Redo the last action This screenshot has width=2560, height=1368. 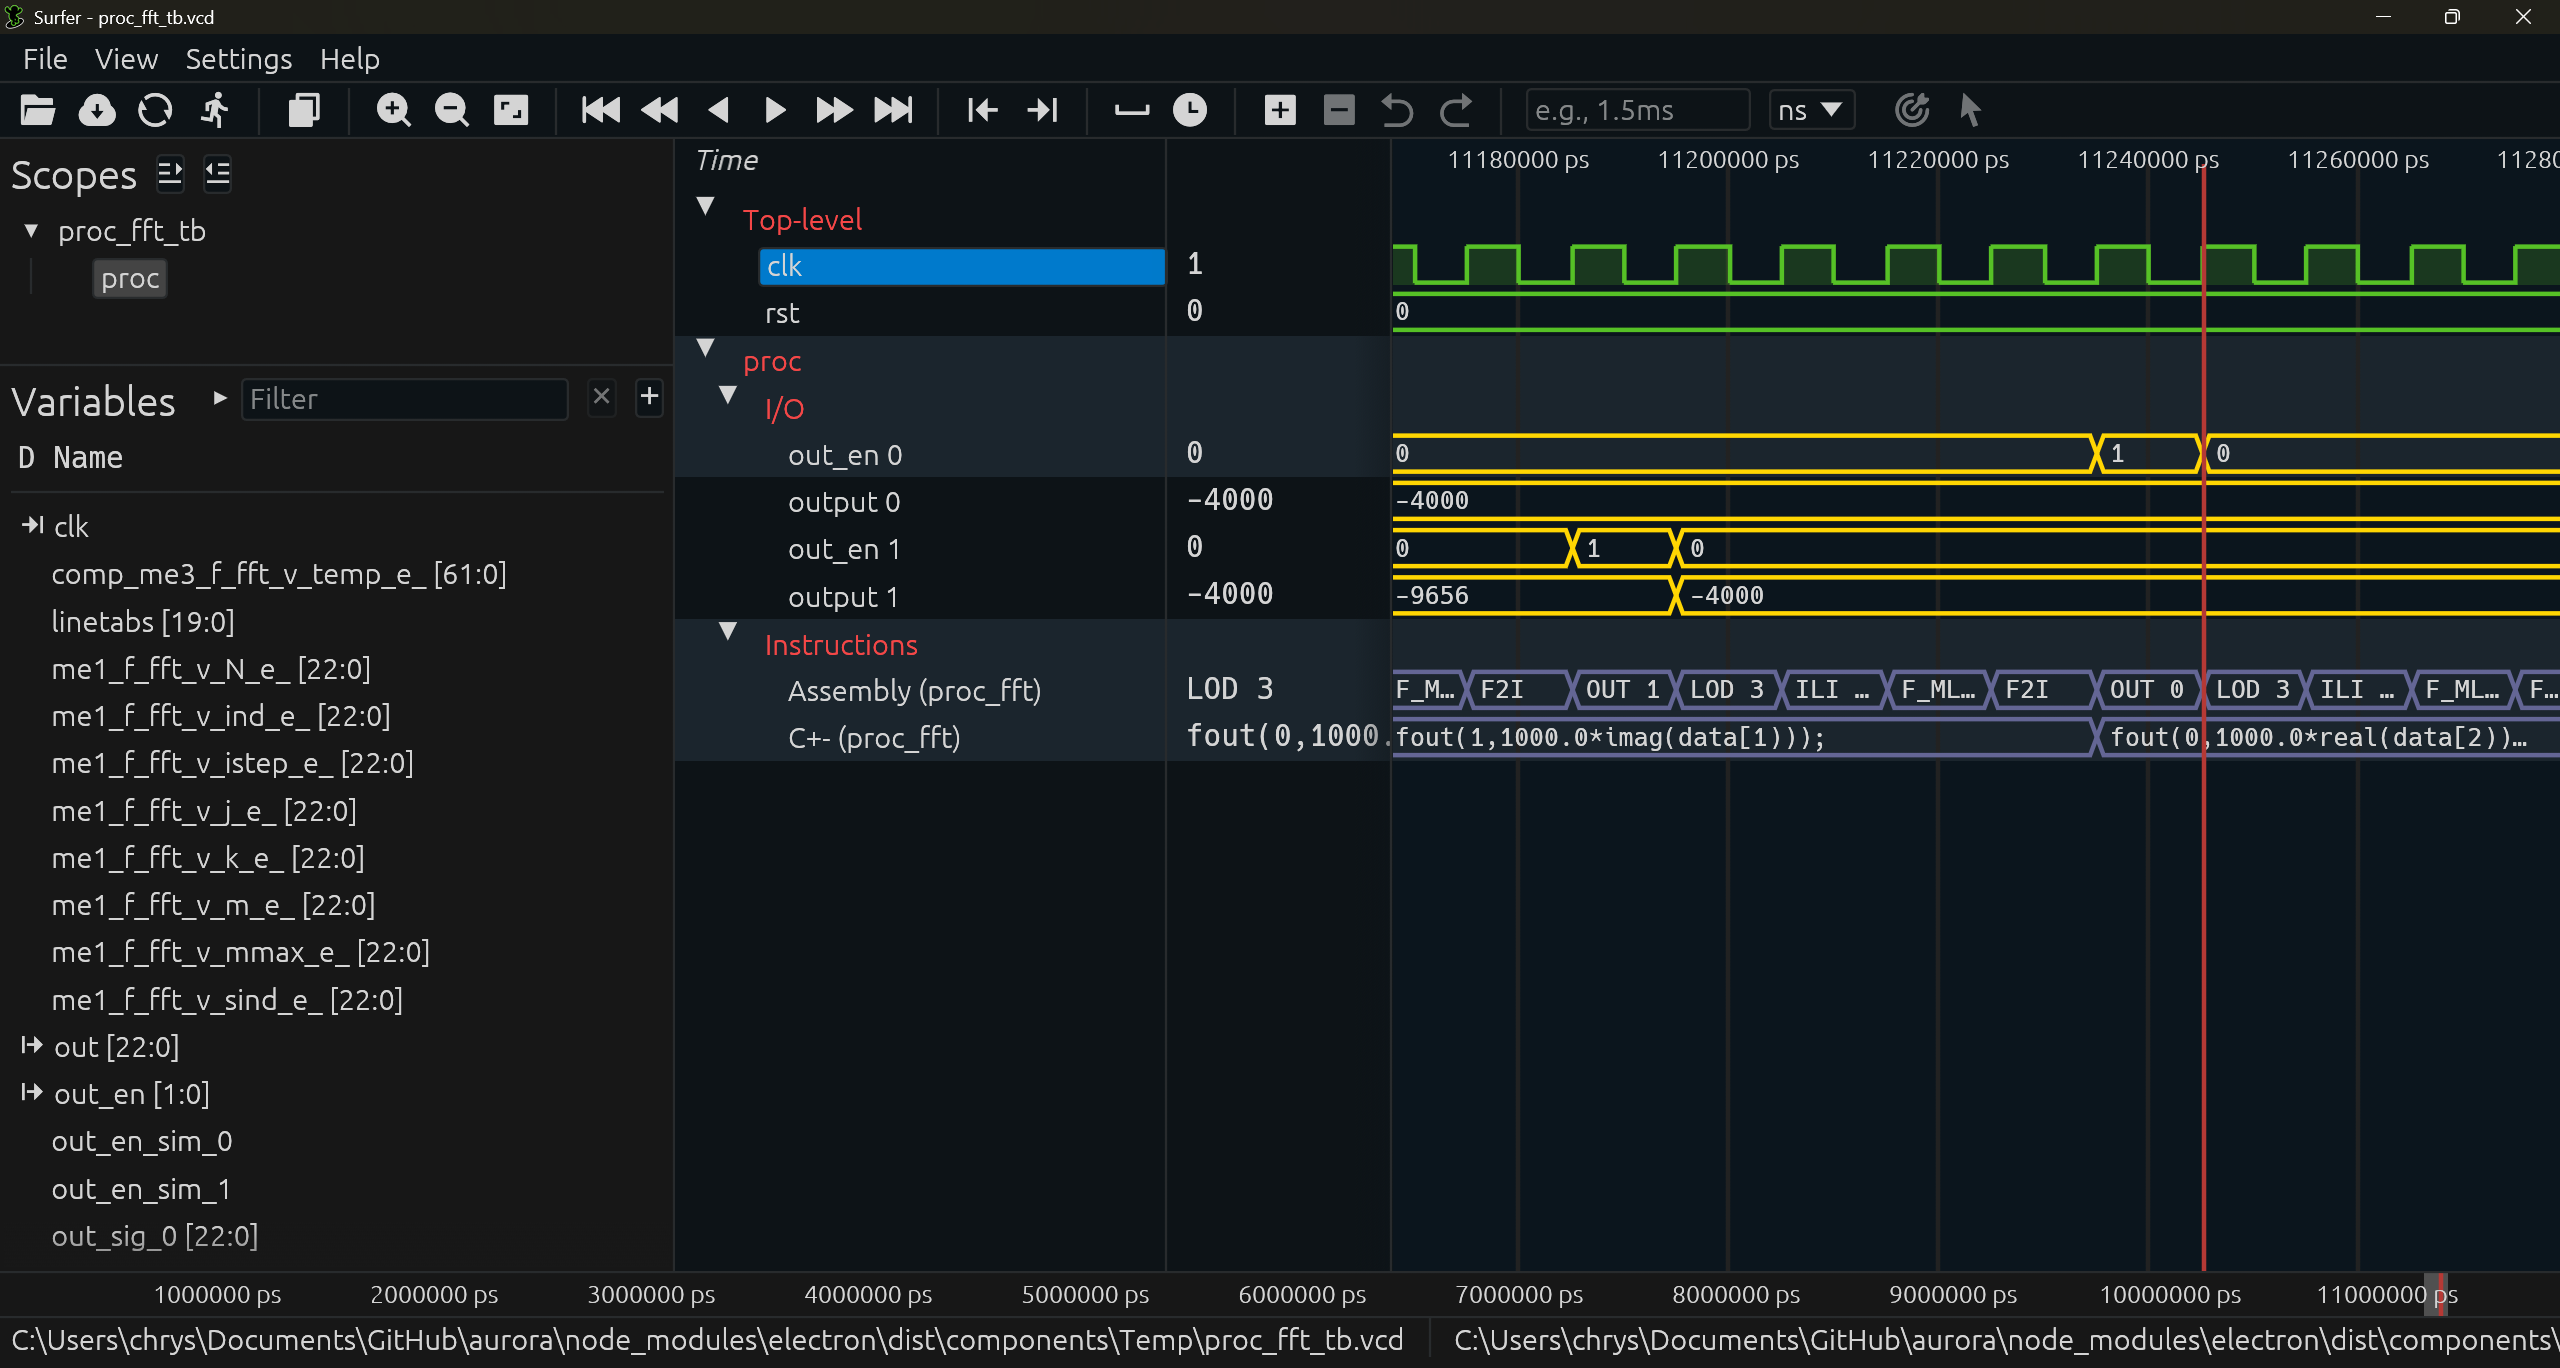(1456, 110)
